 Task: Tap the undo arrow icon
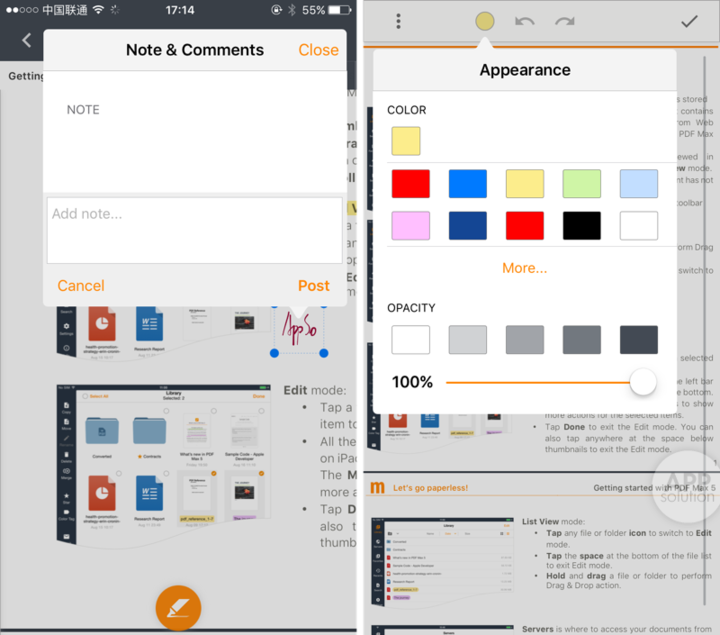click(x=525, y=21)
